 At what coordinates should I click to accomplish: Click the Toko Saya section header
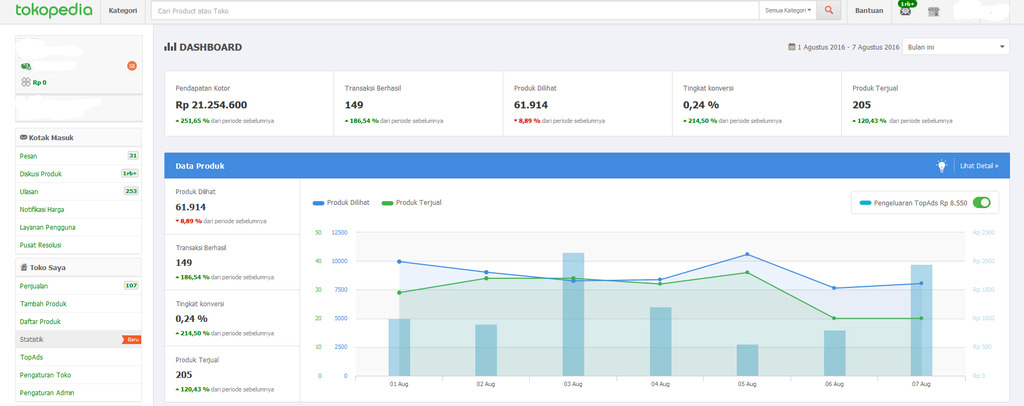(78, 268)
